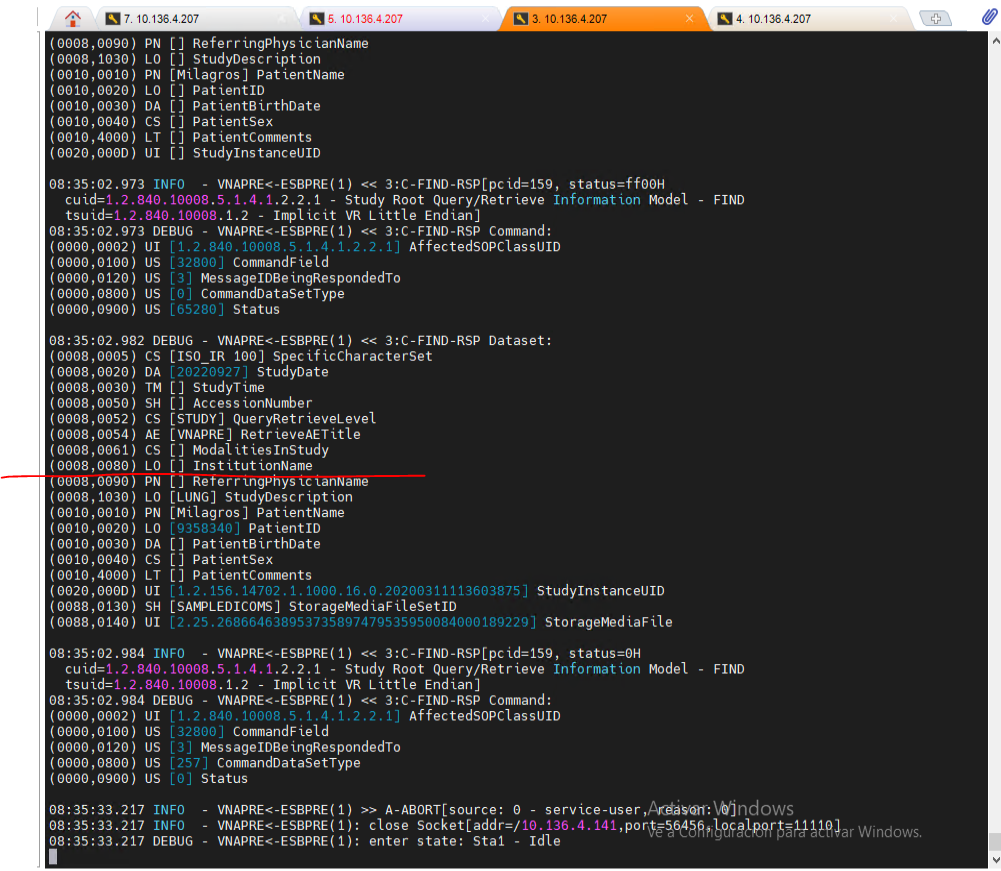Click the scrollbar thumb at the bottom
1001x871 pixels.
(993, 841)
